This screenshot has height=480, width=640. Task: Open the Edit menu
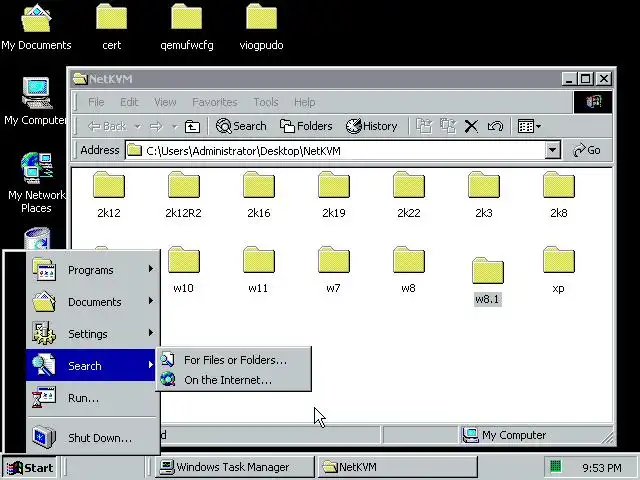pos(129,102)
